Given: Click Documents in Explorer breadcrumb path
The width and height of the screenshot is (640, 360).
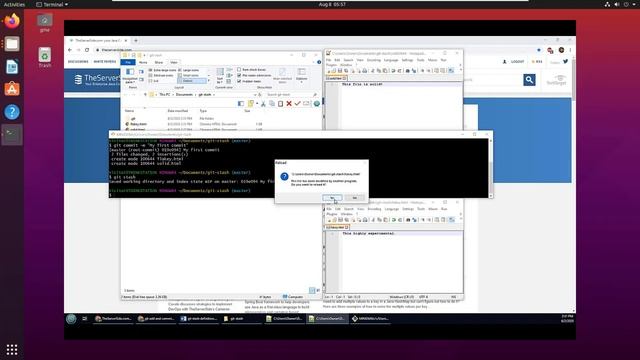Looking at the screenshot, I should pos(184,95).
